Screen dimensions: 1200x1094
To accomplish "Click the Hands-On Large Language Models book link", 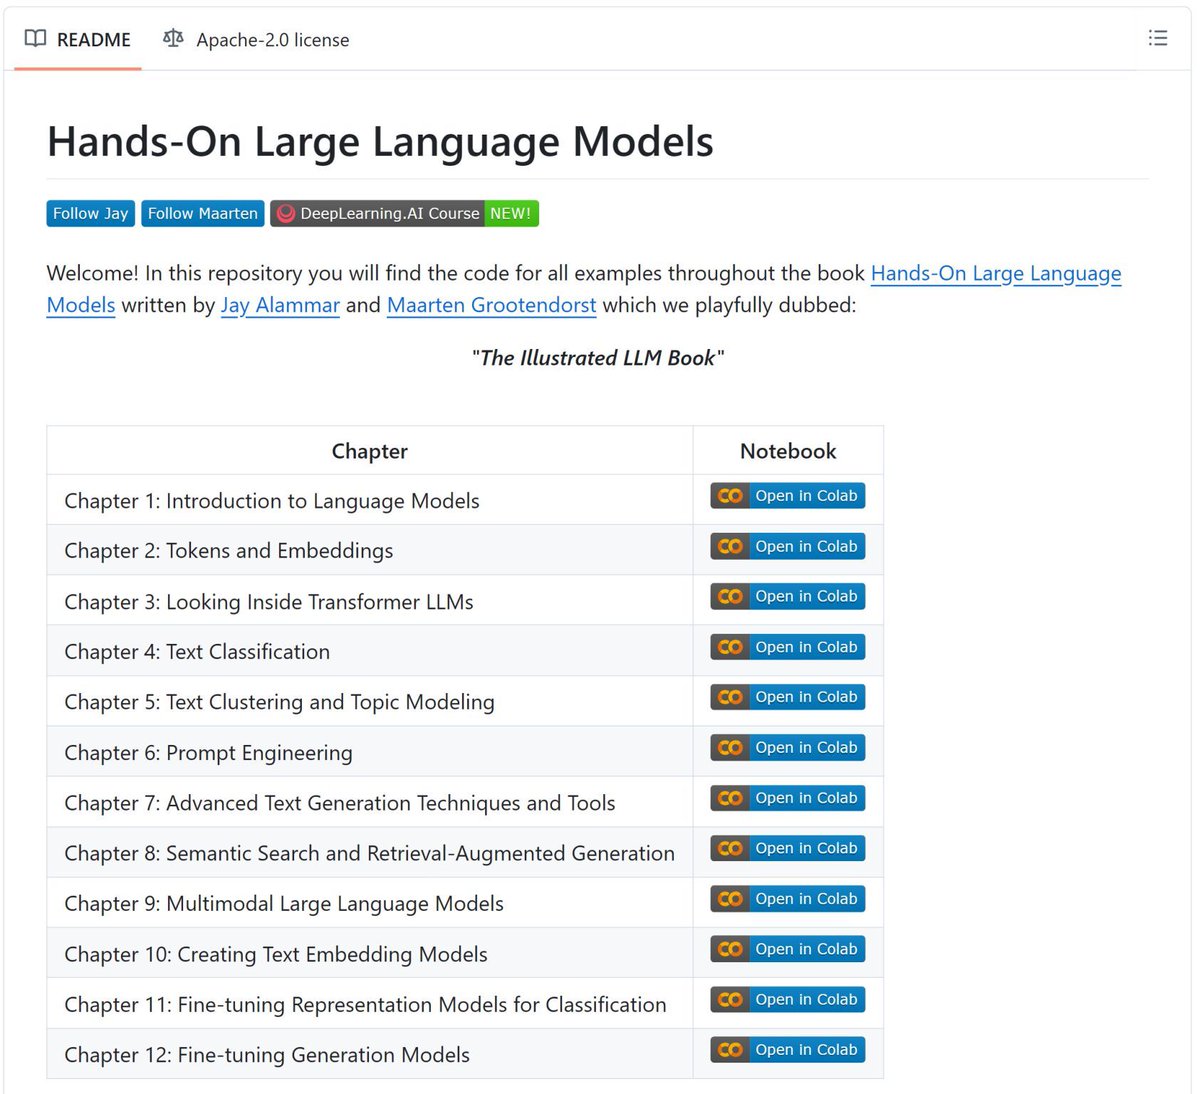I will (995, 273).
